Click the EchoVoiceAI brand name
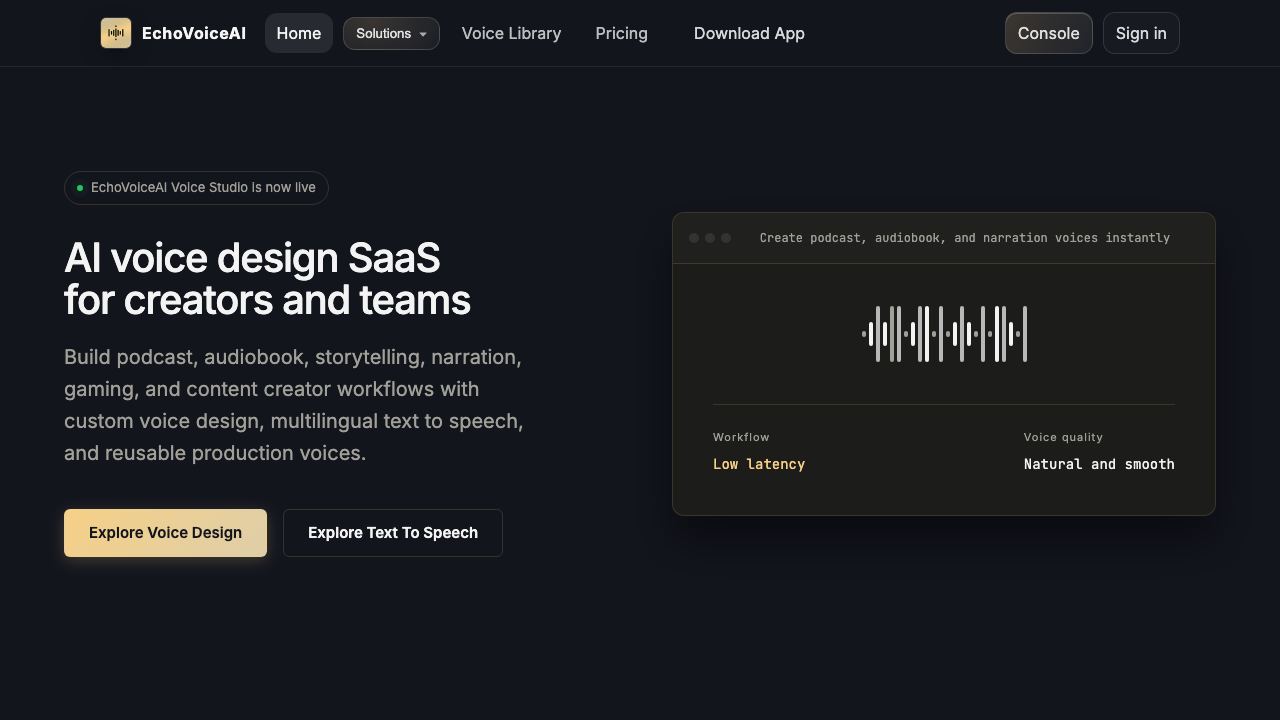 coord(194,33)
